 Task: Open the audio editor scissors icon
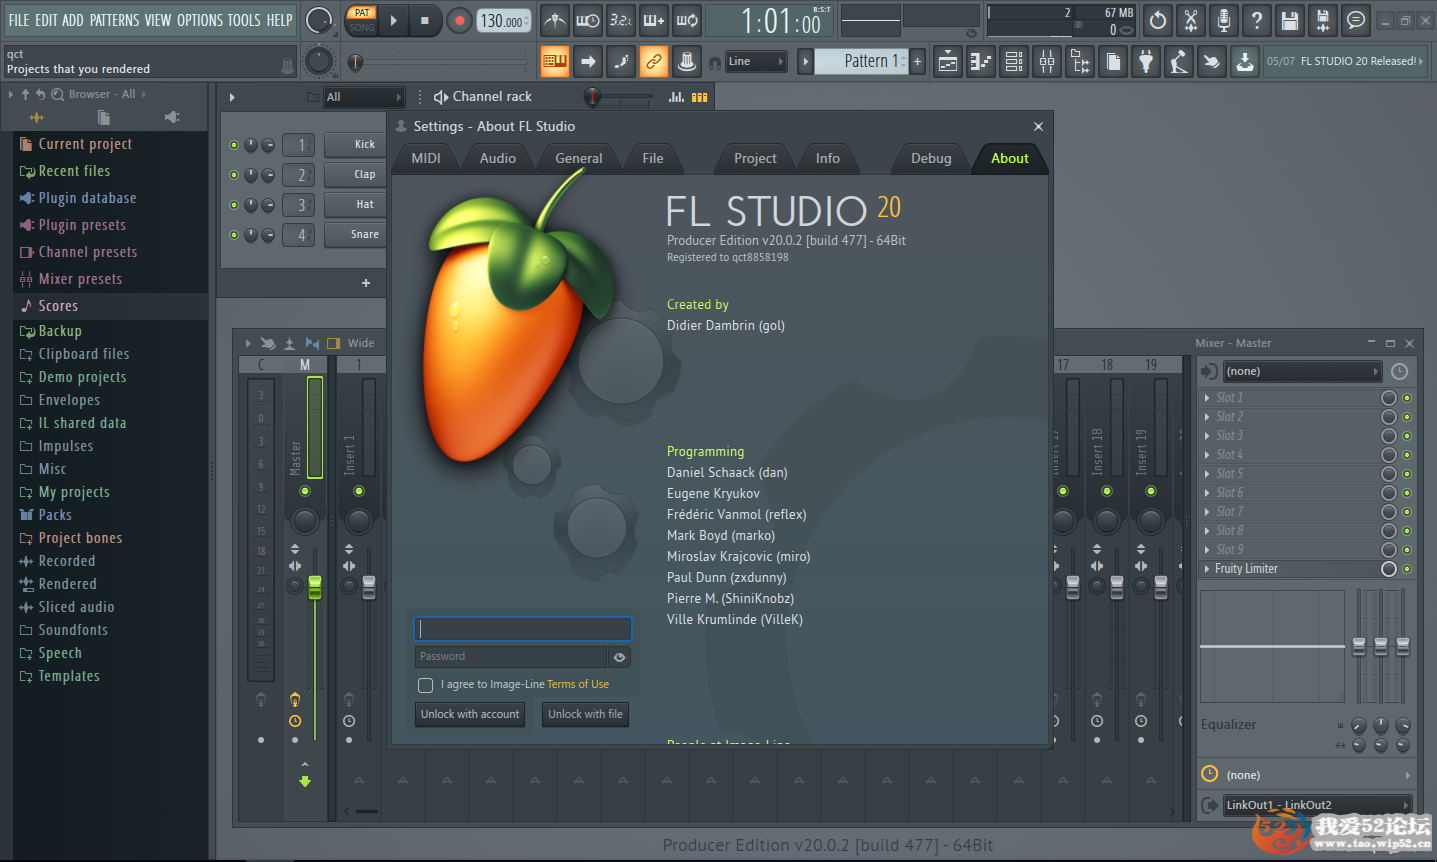point(1191,20)
